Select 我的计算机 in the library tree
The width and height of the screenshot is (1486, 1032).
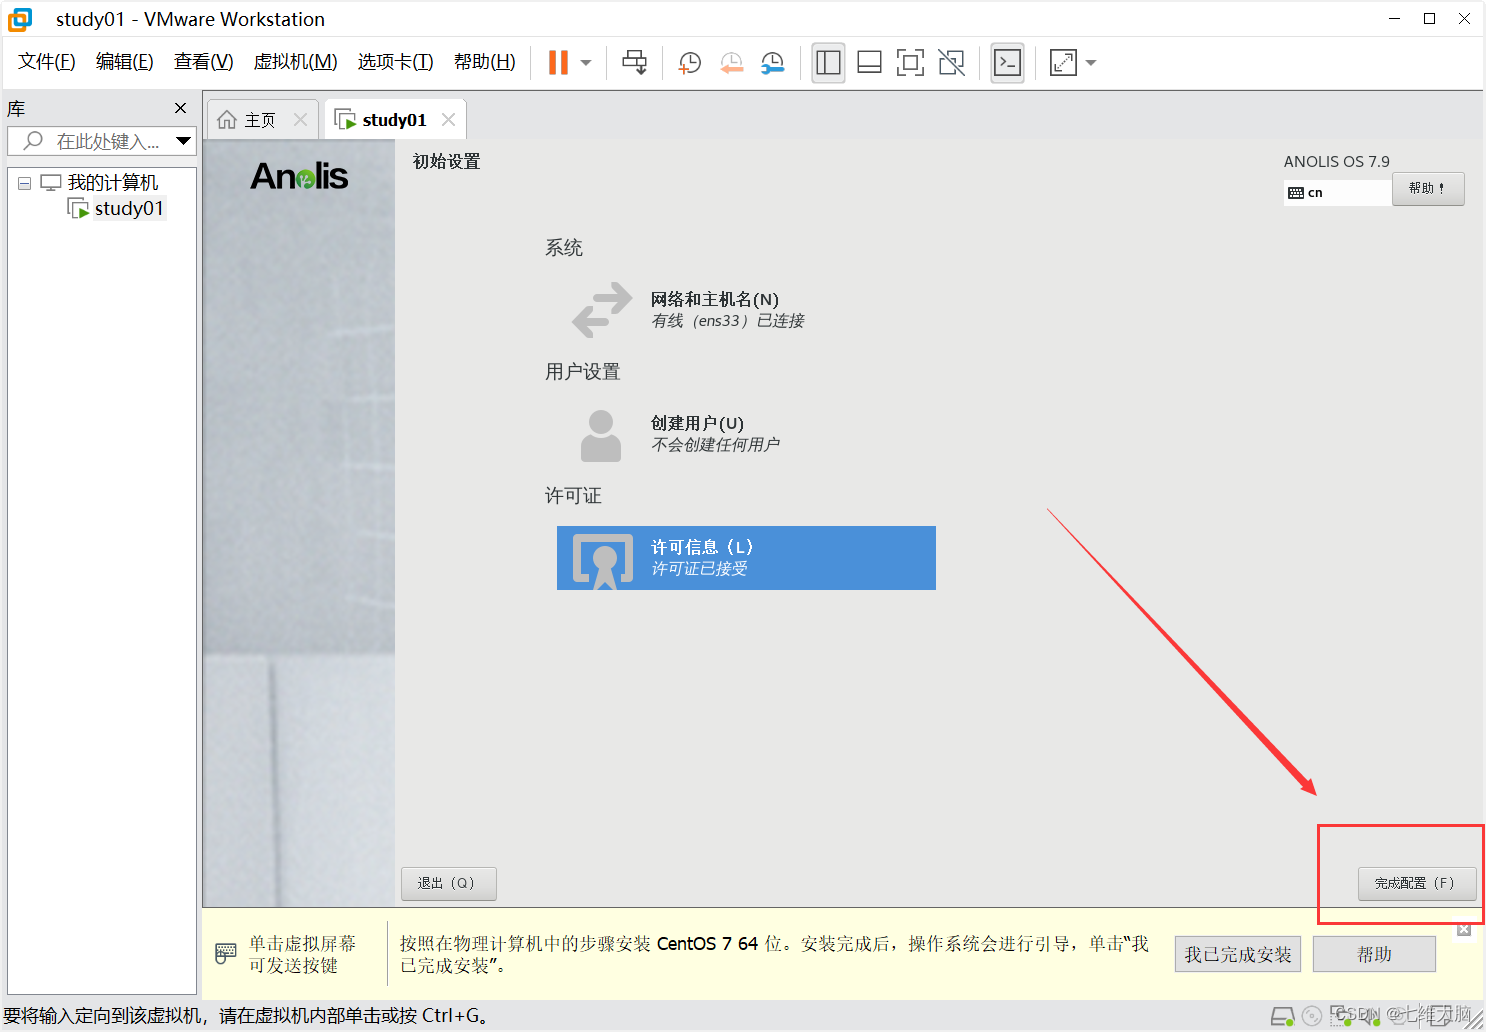[113, 182]
